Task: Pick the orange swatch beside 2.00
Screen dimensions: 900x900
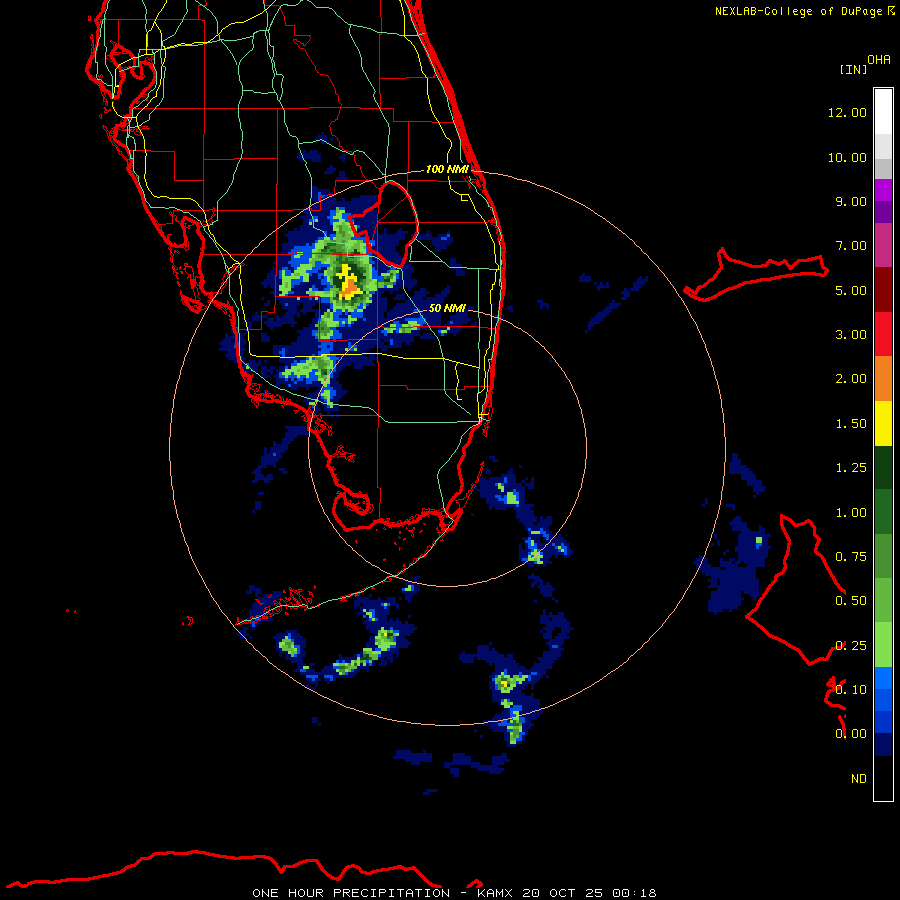Action: click(x=883, y=379)
